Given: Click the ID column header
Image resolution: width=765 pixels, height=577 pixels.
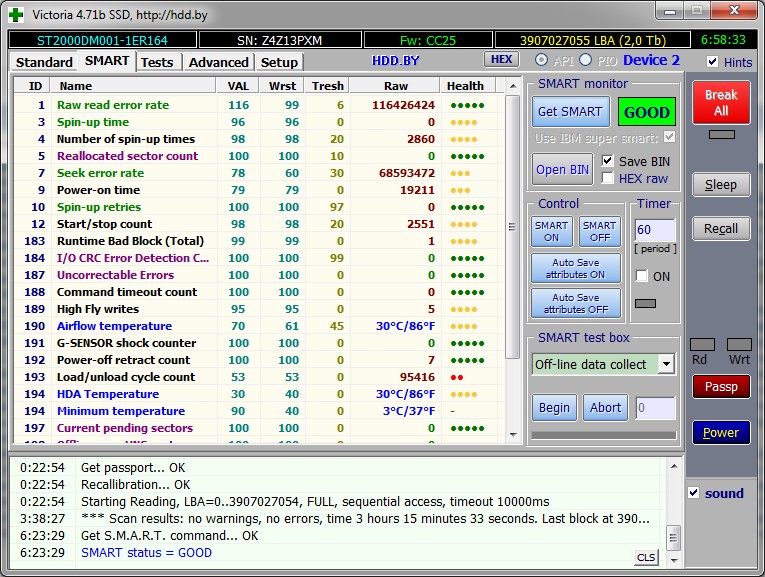Looking at the screenshot, I should tap(34, 86).
